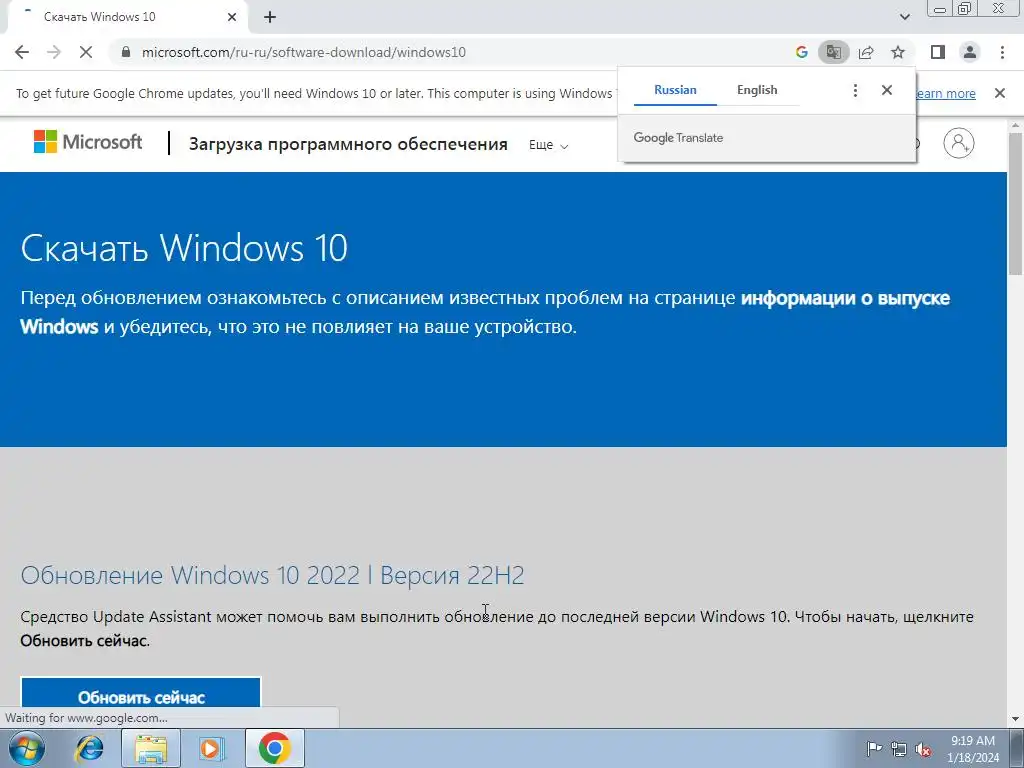Bookmark this tab with the star
The image size is (1024, 768).
[898, 52]
